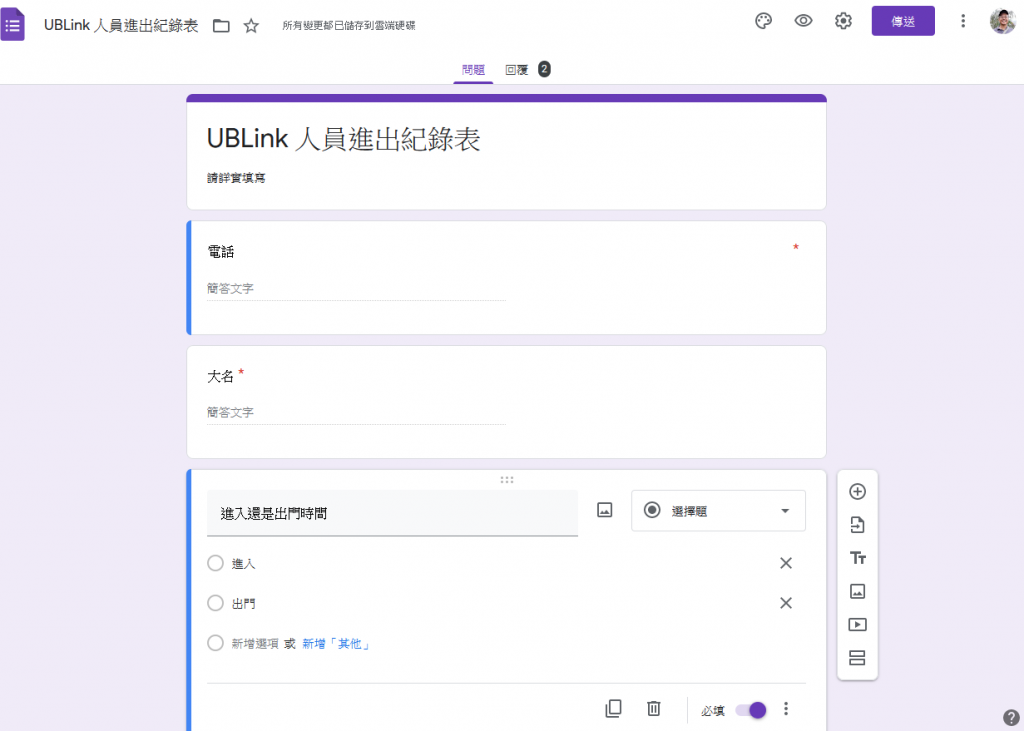The height and width of the screenshot is (731, 1024).
Task: Open the top-right more options menu
Action: click(963, 21)
